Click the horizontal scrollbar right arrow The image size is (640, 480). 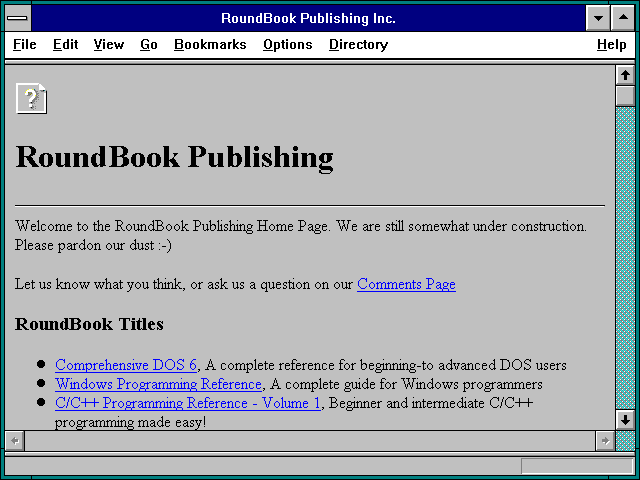coord(605,441)
